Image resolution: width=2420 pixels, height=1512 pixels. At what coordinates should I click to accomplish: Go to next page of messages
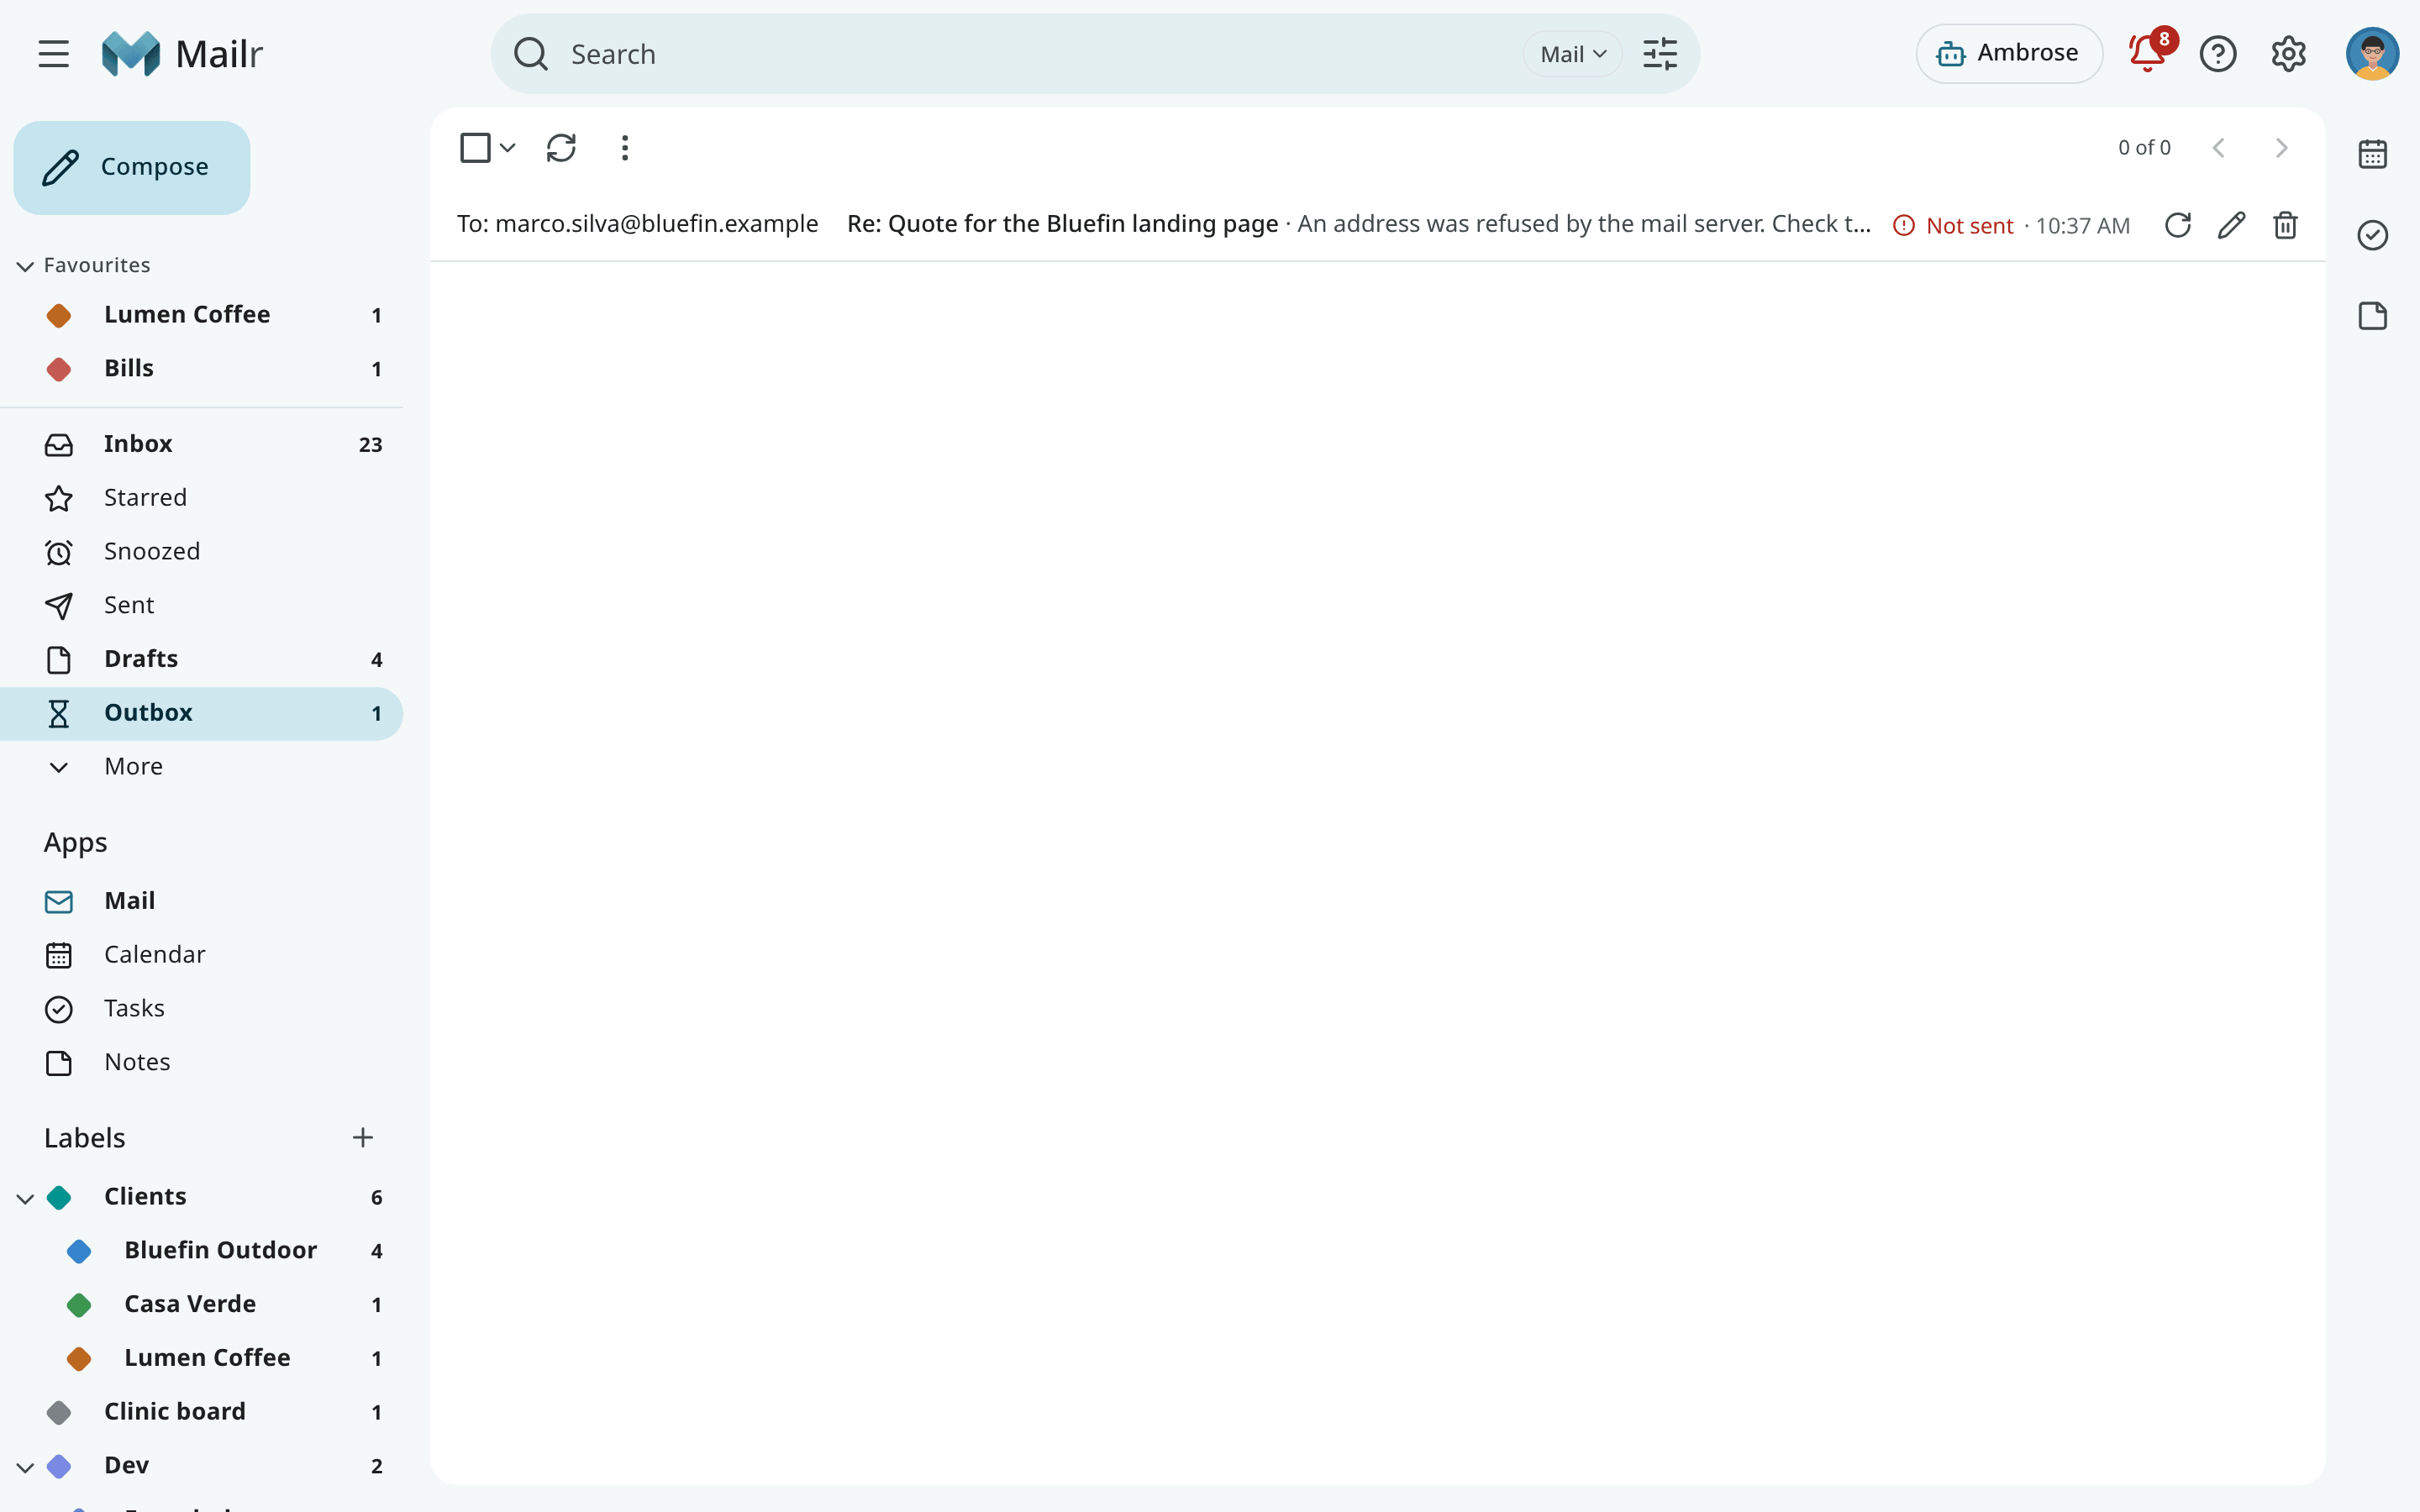pos(2281,148)
